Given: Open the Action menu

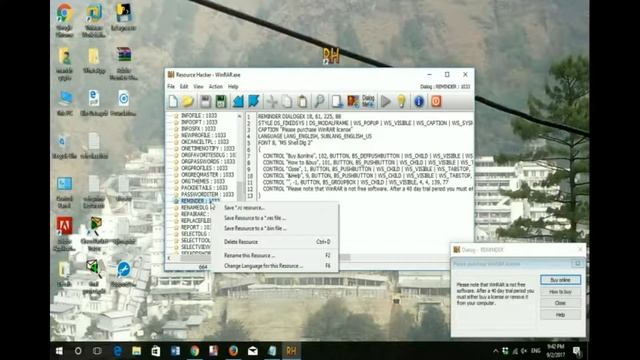Looking at the screenshot, I should point(216,87).
